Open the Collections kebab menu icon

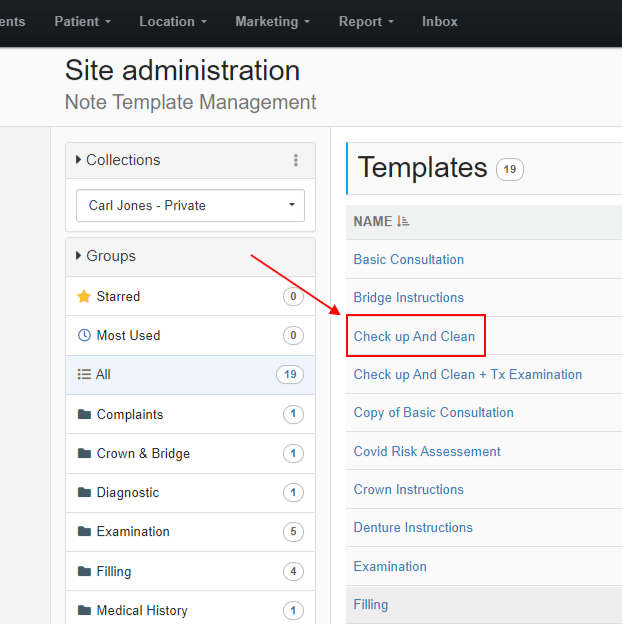click(x=295, y=160)
